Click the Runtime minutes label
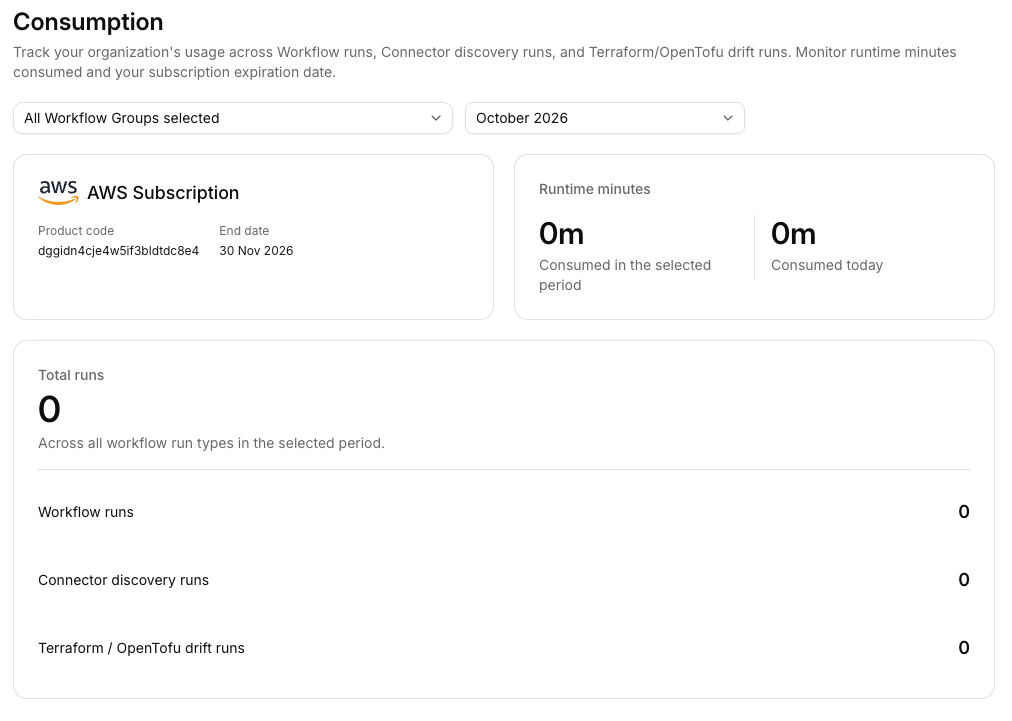This screenshot has height=721, width=1012. coord(594,189)
